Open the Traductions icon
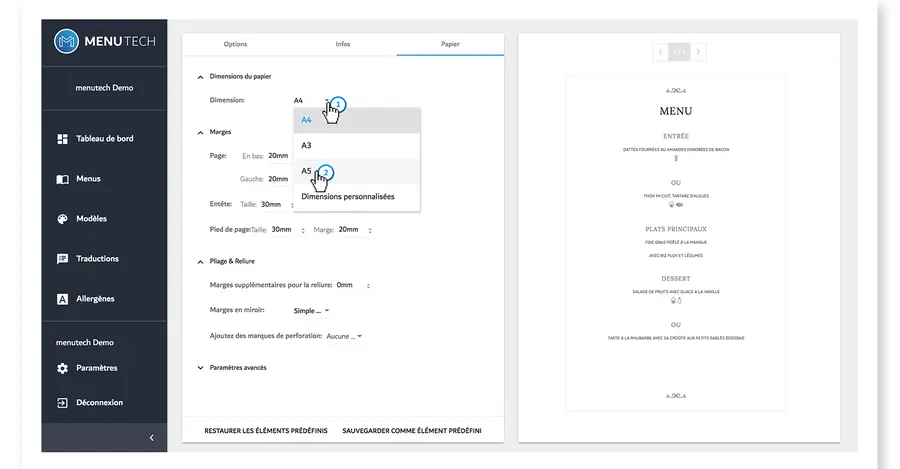 pos(62,259)
